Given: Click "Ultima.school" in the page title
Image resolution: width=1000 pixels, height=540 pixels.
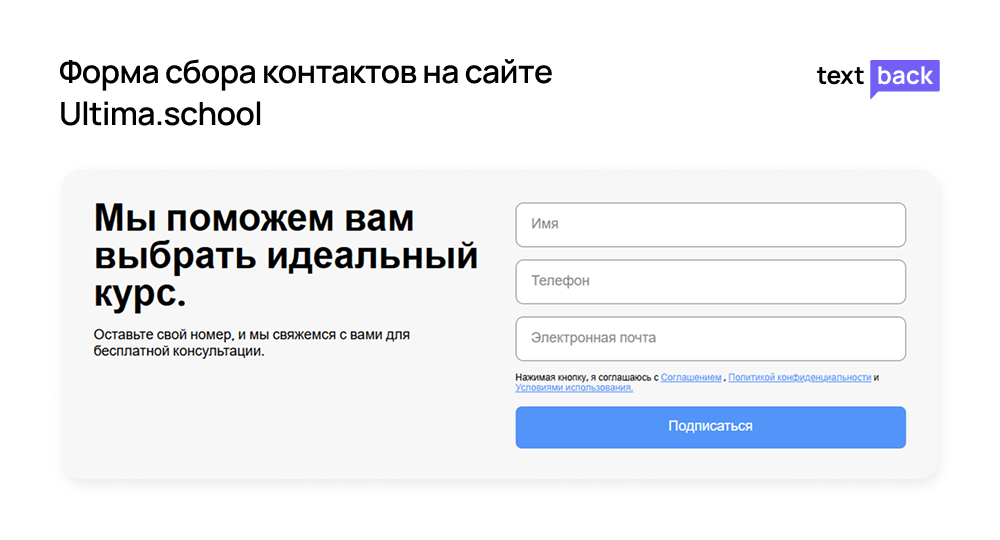Looking at the screenshot, I should 160,114.
